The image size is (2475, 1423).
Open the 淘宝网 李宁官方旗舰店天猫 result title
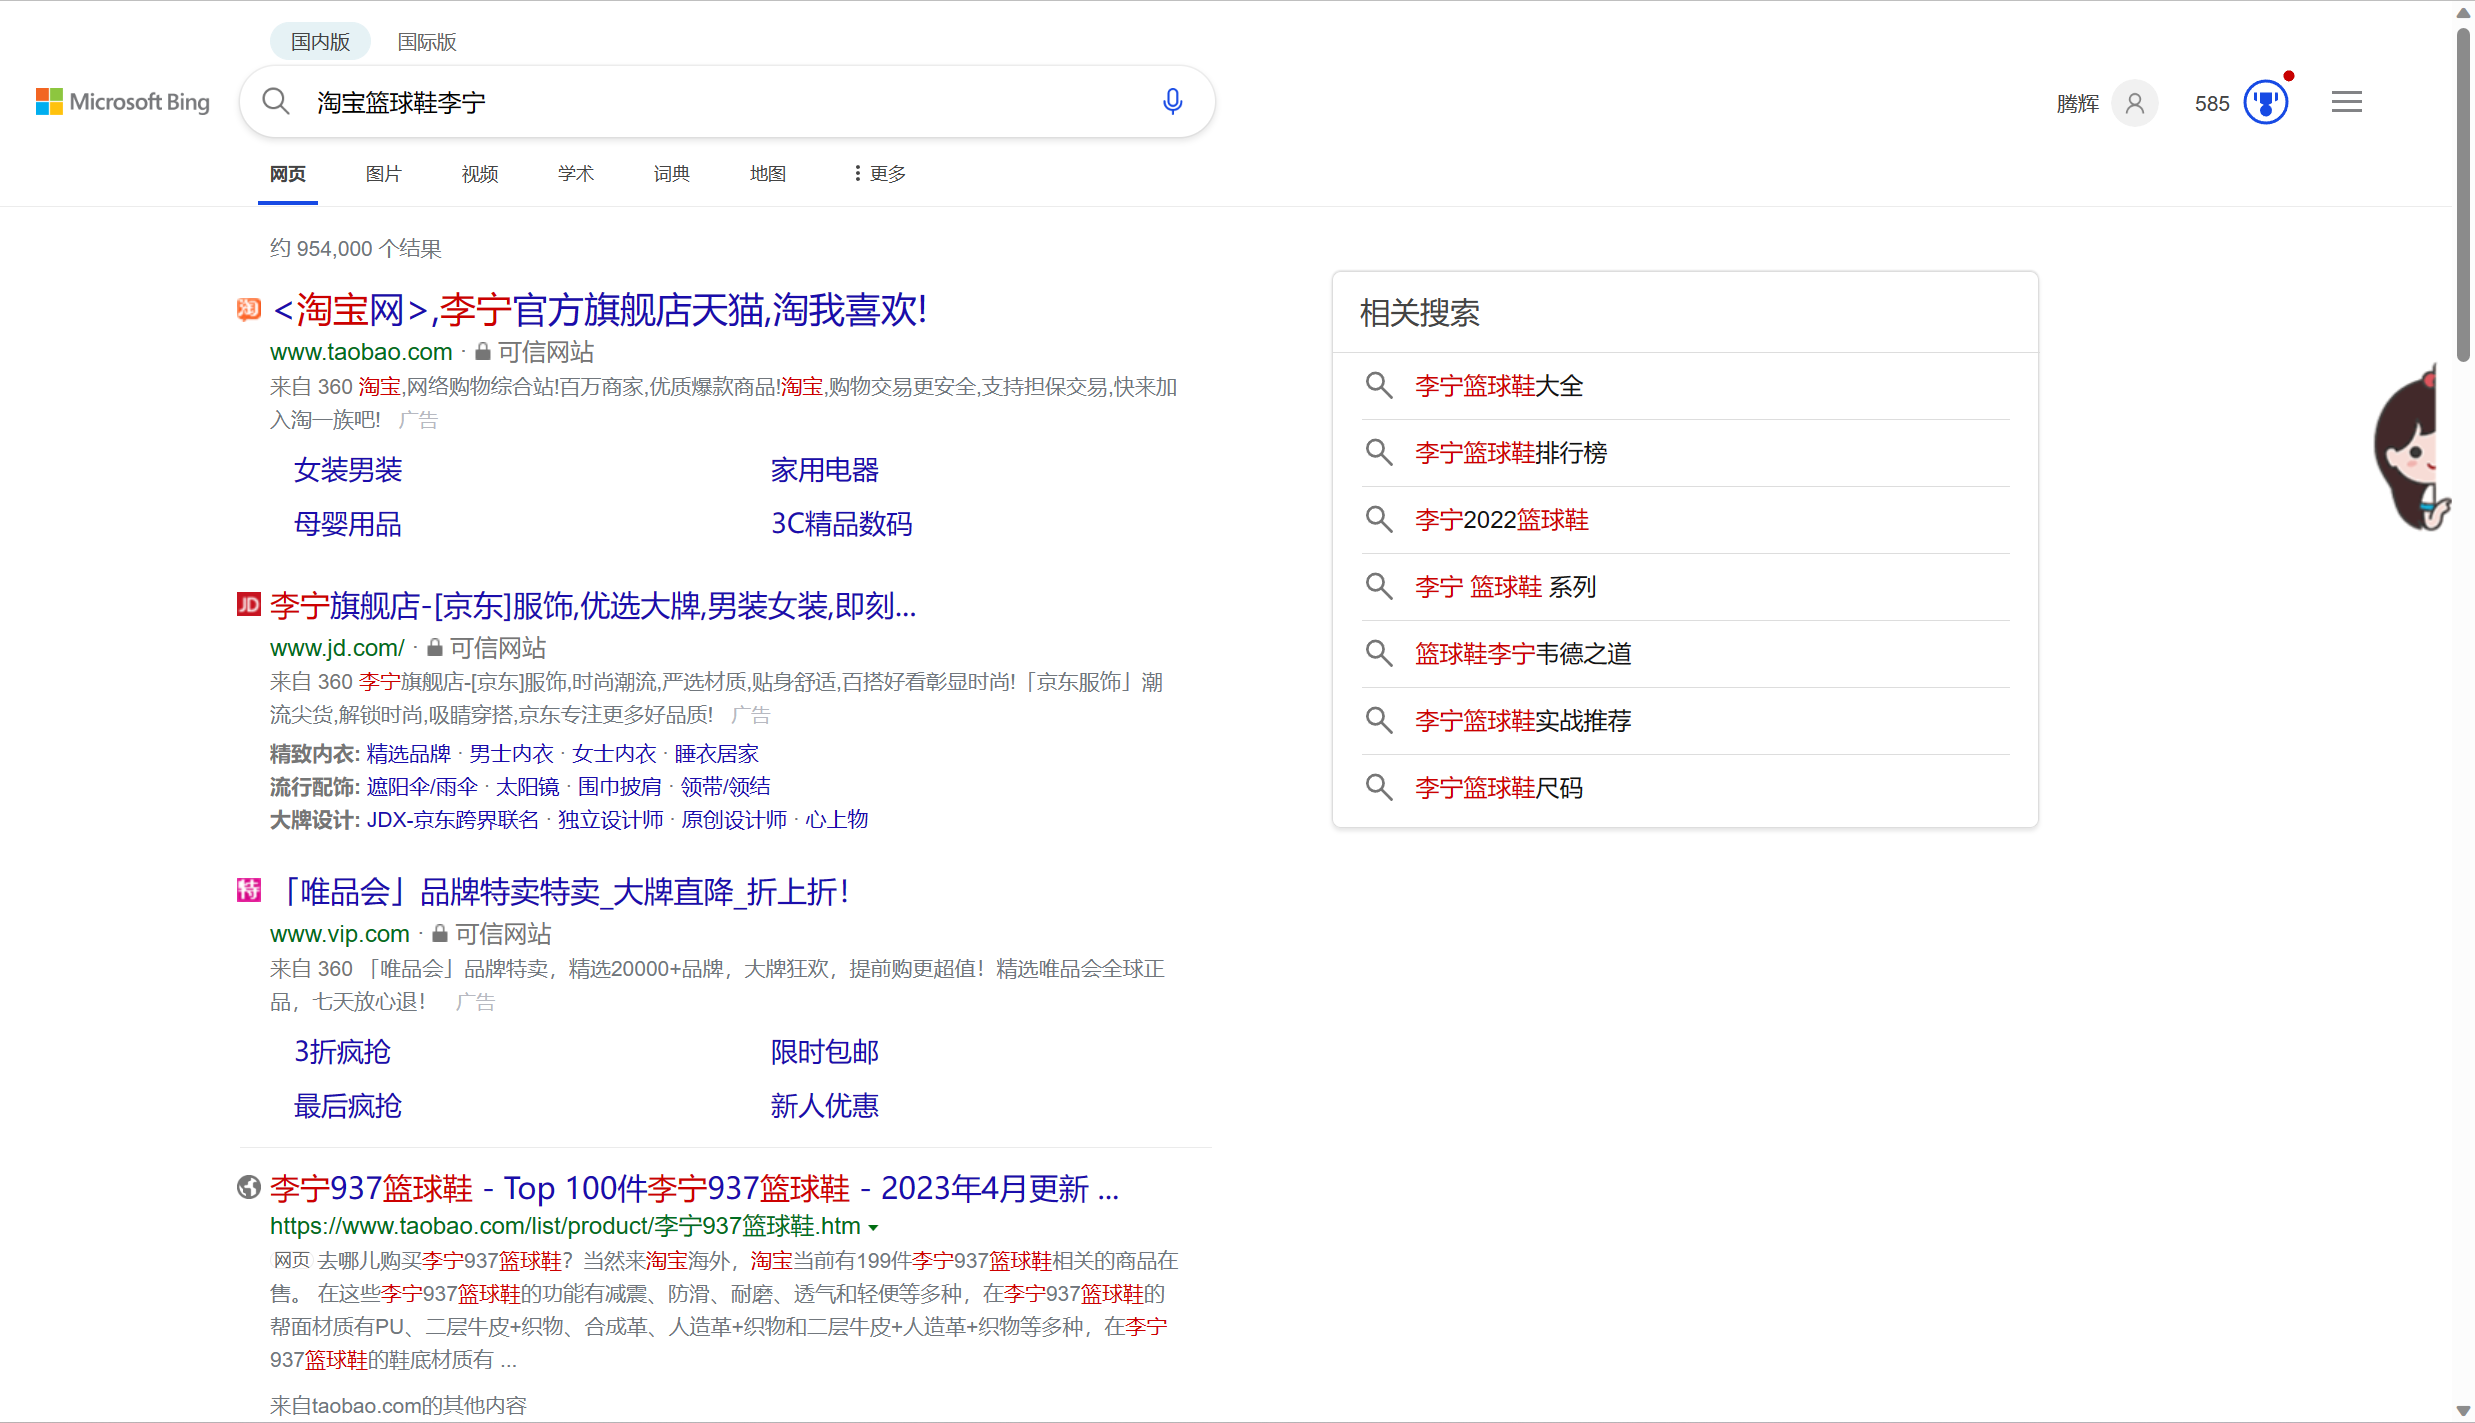tap(600, 310)
